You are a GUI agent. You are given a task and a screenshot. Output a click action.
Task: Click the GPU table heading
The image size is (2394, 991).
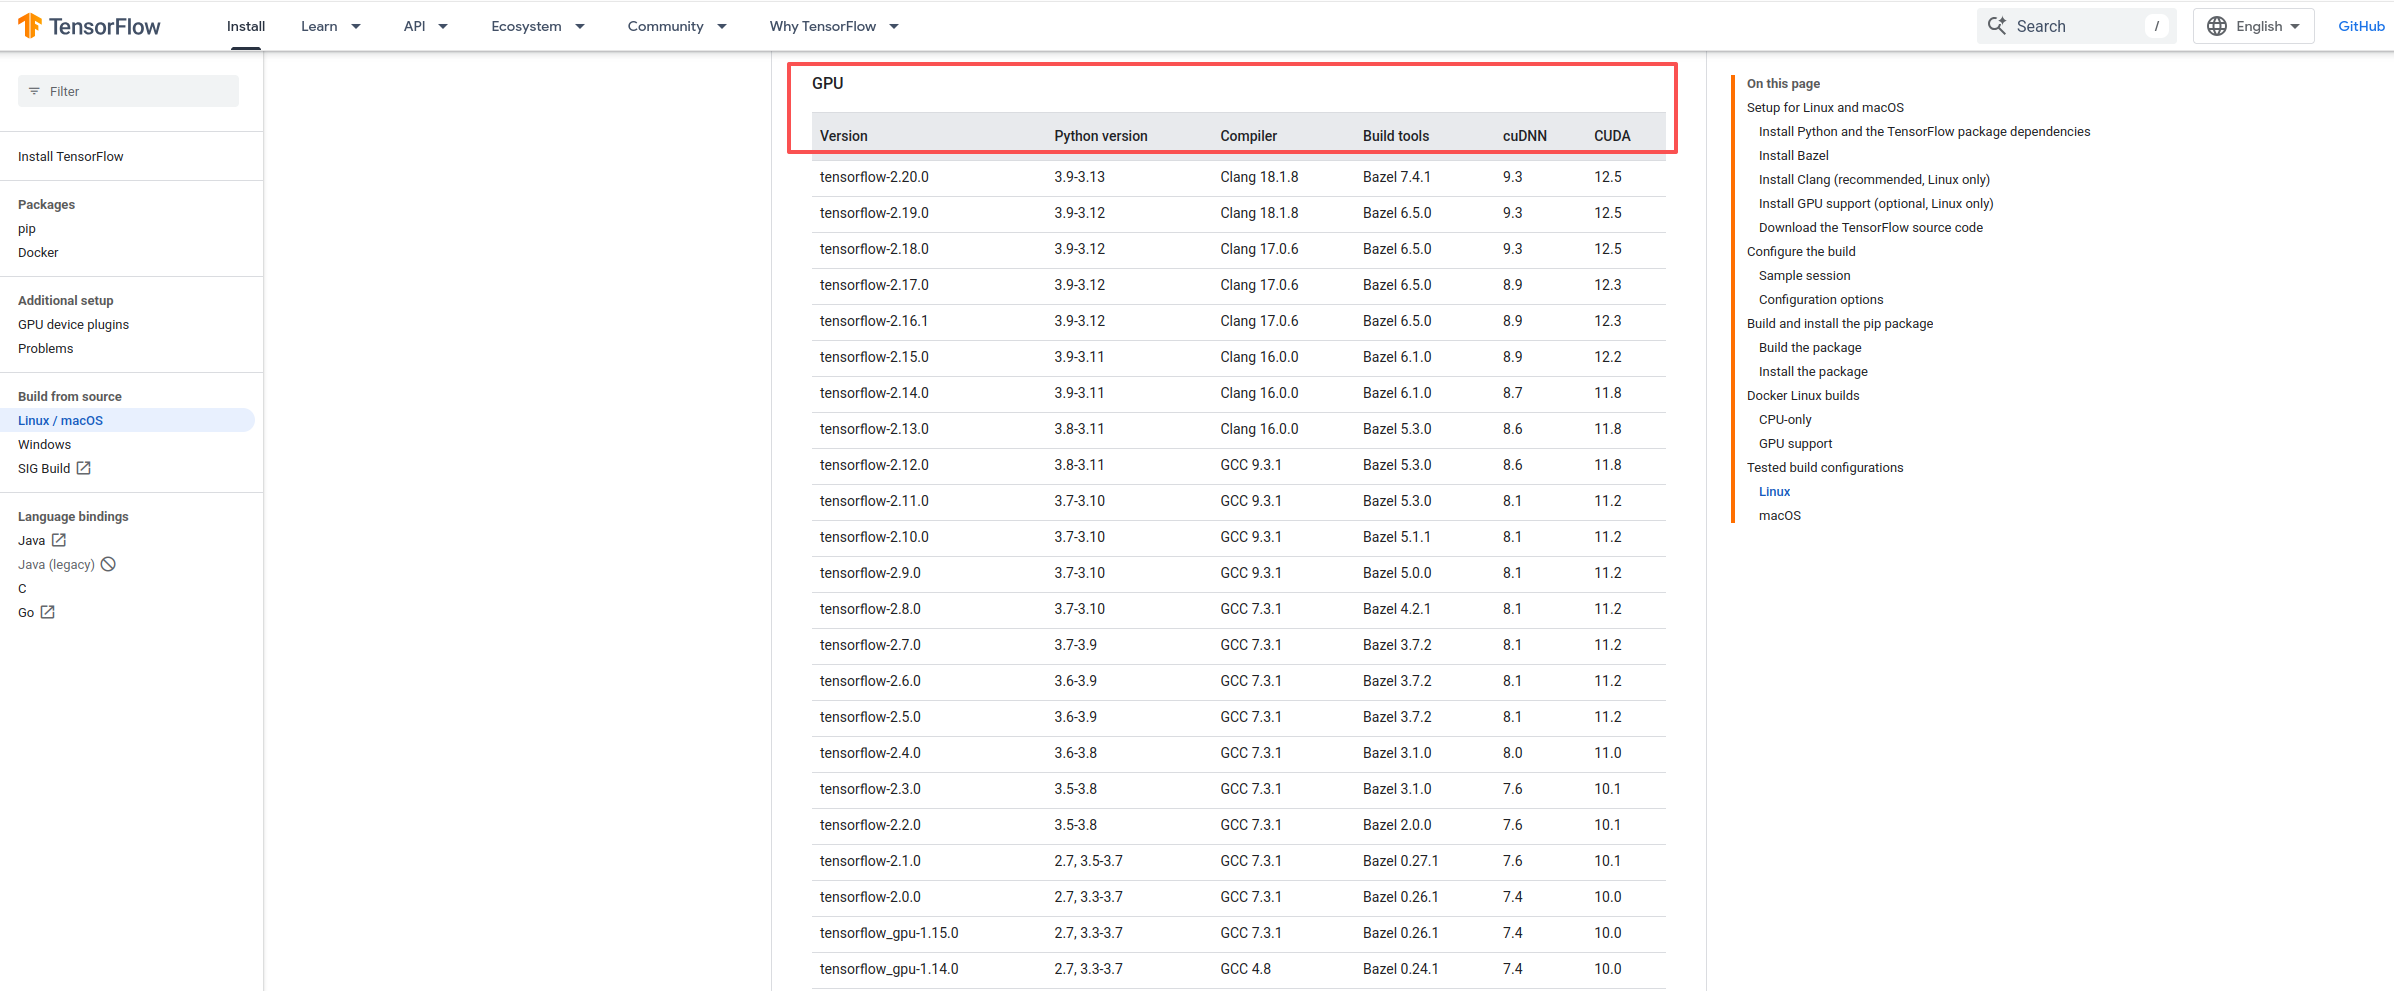pyautogui.click(x=827, y=83)
